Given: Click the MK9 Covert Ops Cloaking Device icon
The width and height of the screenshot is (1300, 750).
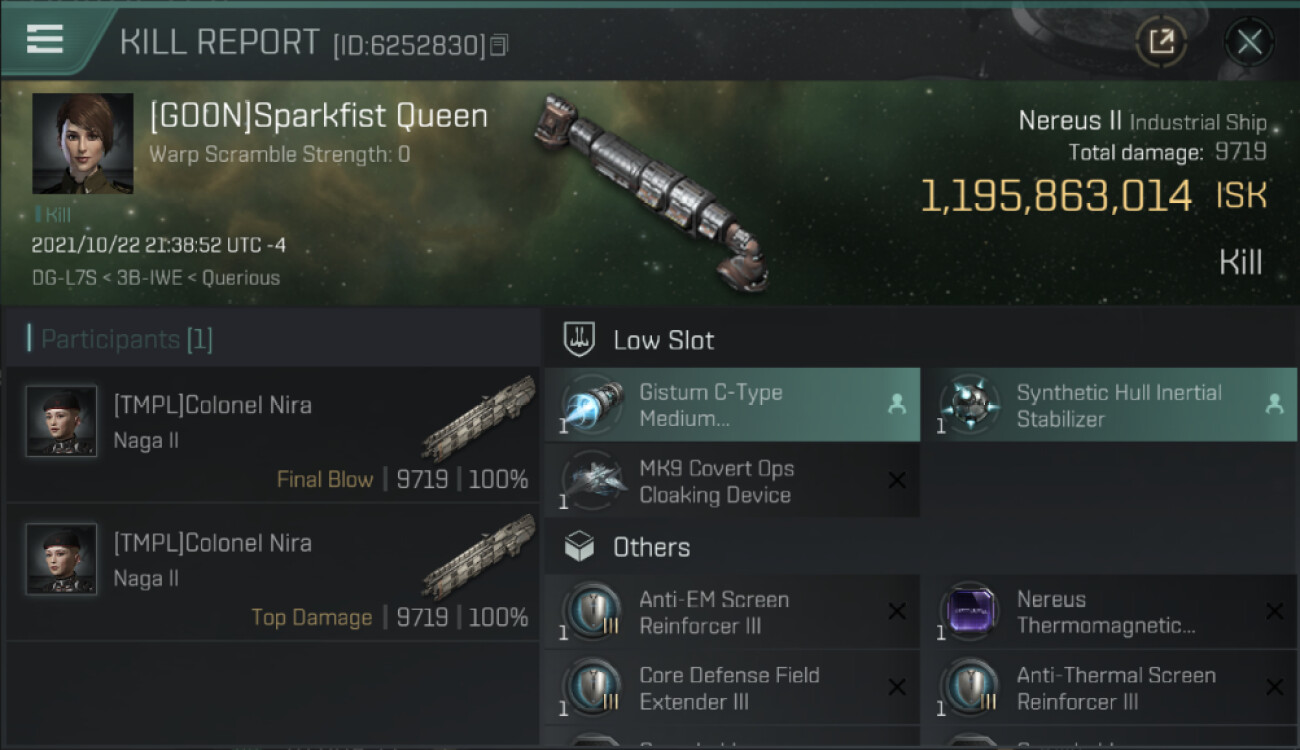Looking at the screenshot, I should (x=593, y=481).
